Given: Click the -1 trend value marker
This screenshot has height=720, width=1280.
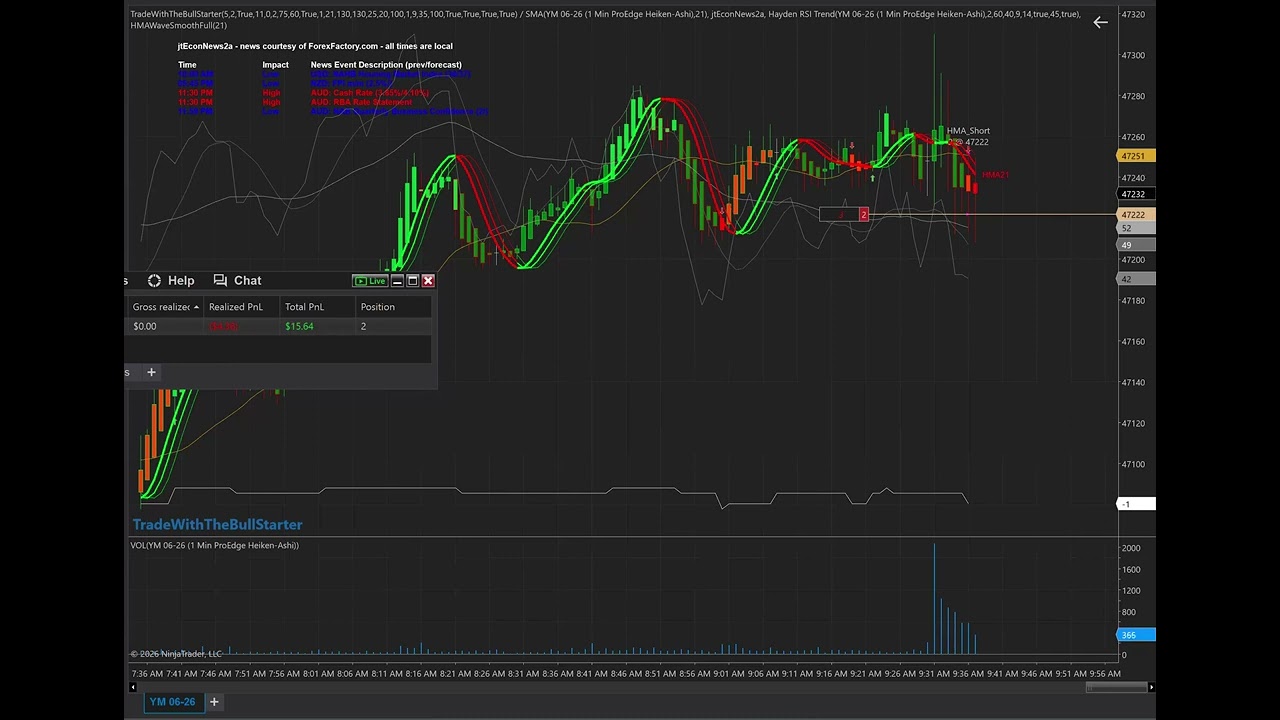Looking at the screenshot, I should (1136, 504).
